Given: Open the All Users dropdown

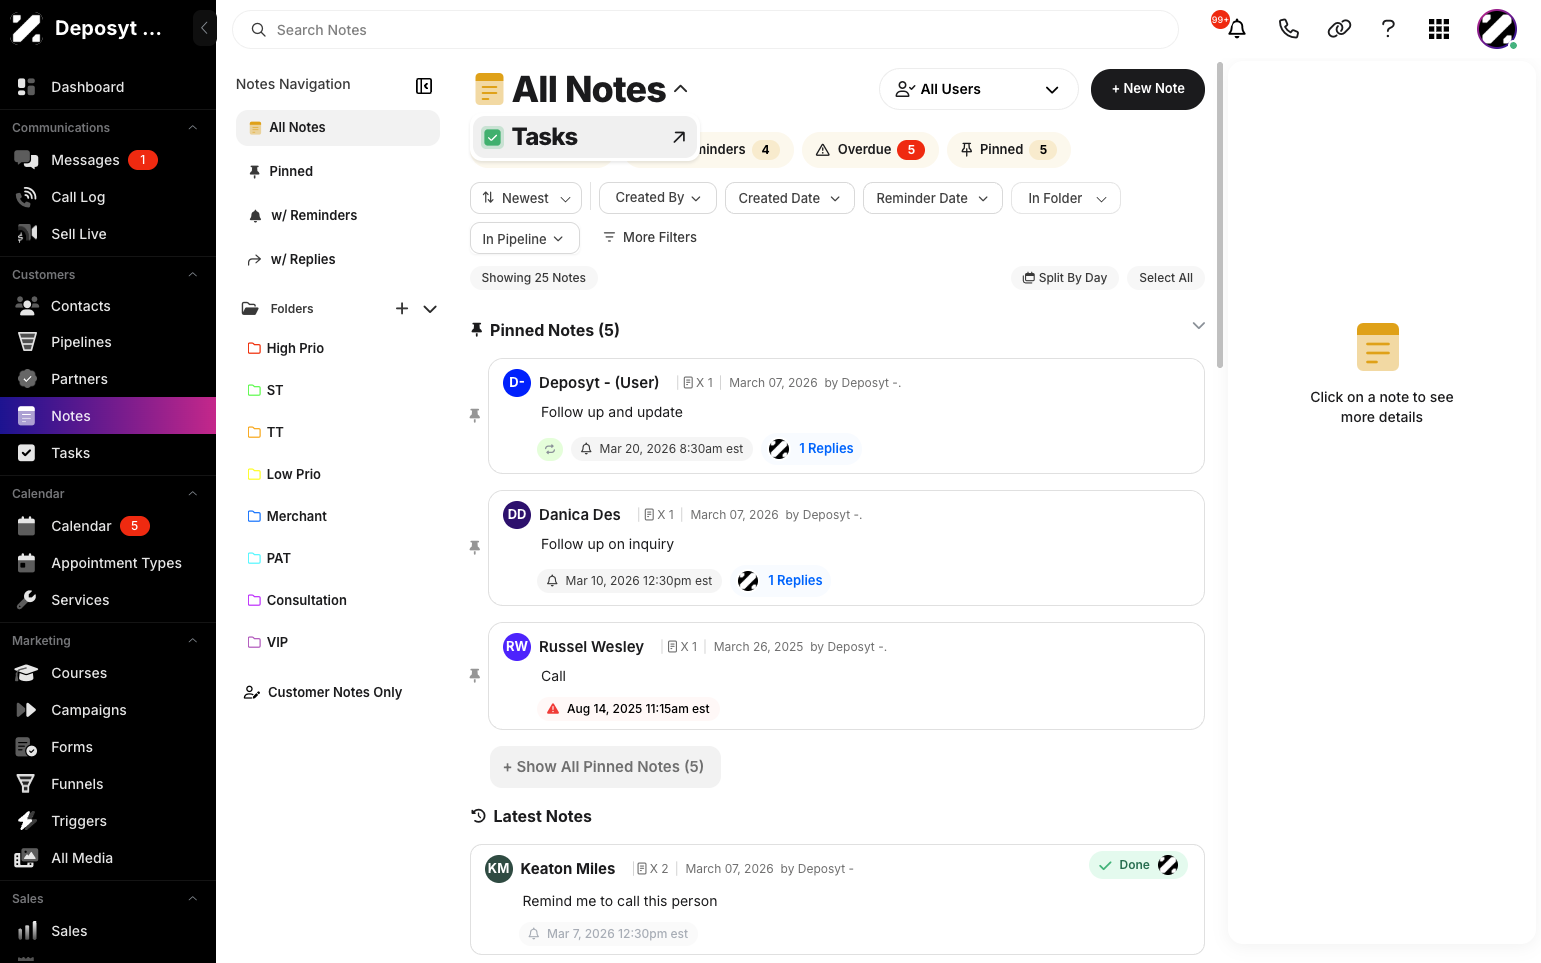Looking at the screenshot, I should 978,89.
